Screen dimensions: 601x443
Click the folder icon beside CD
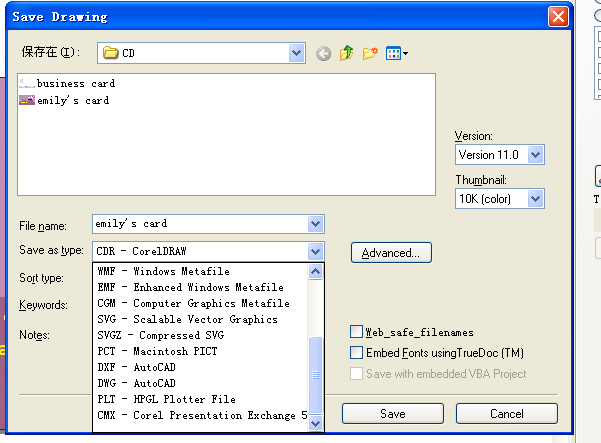point(110,53)
